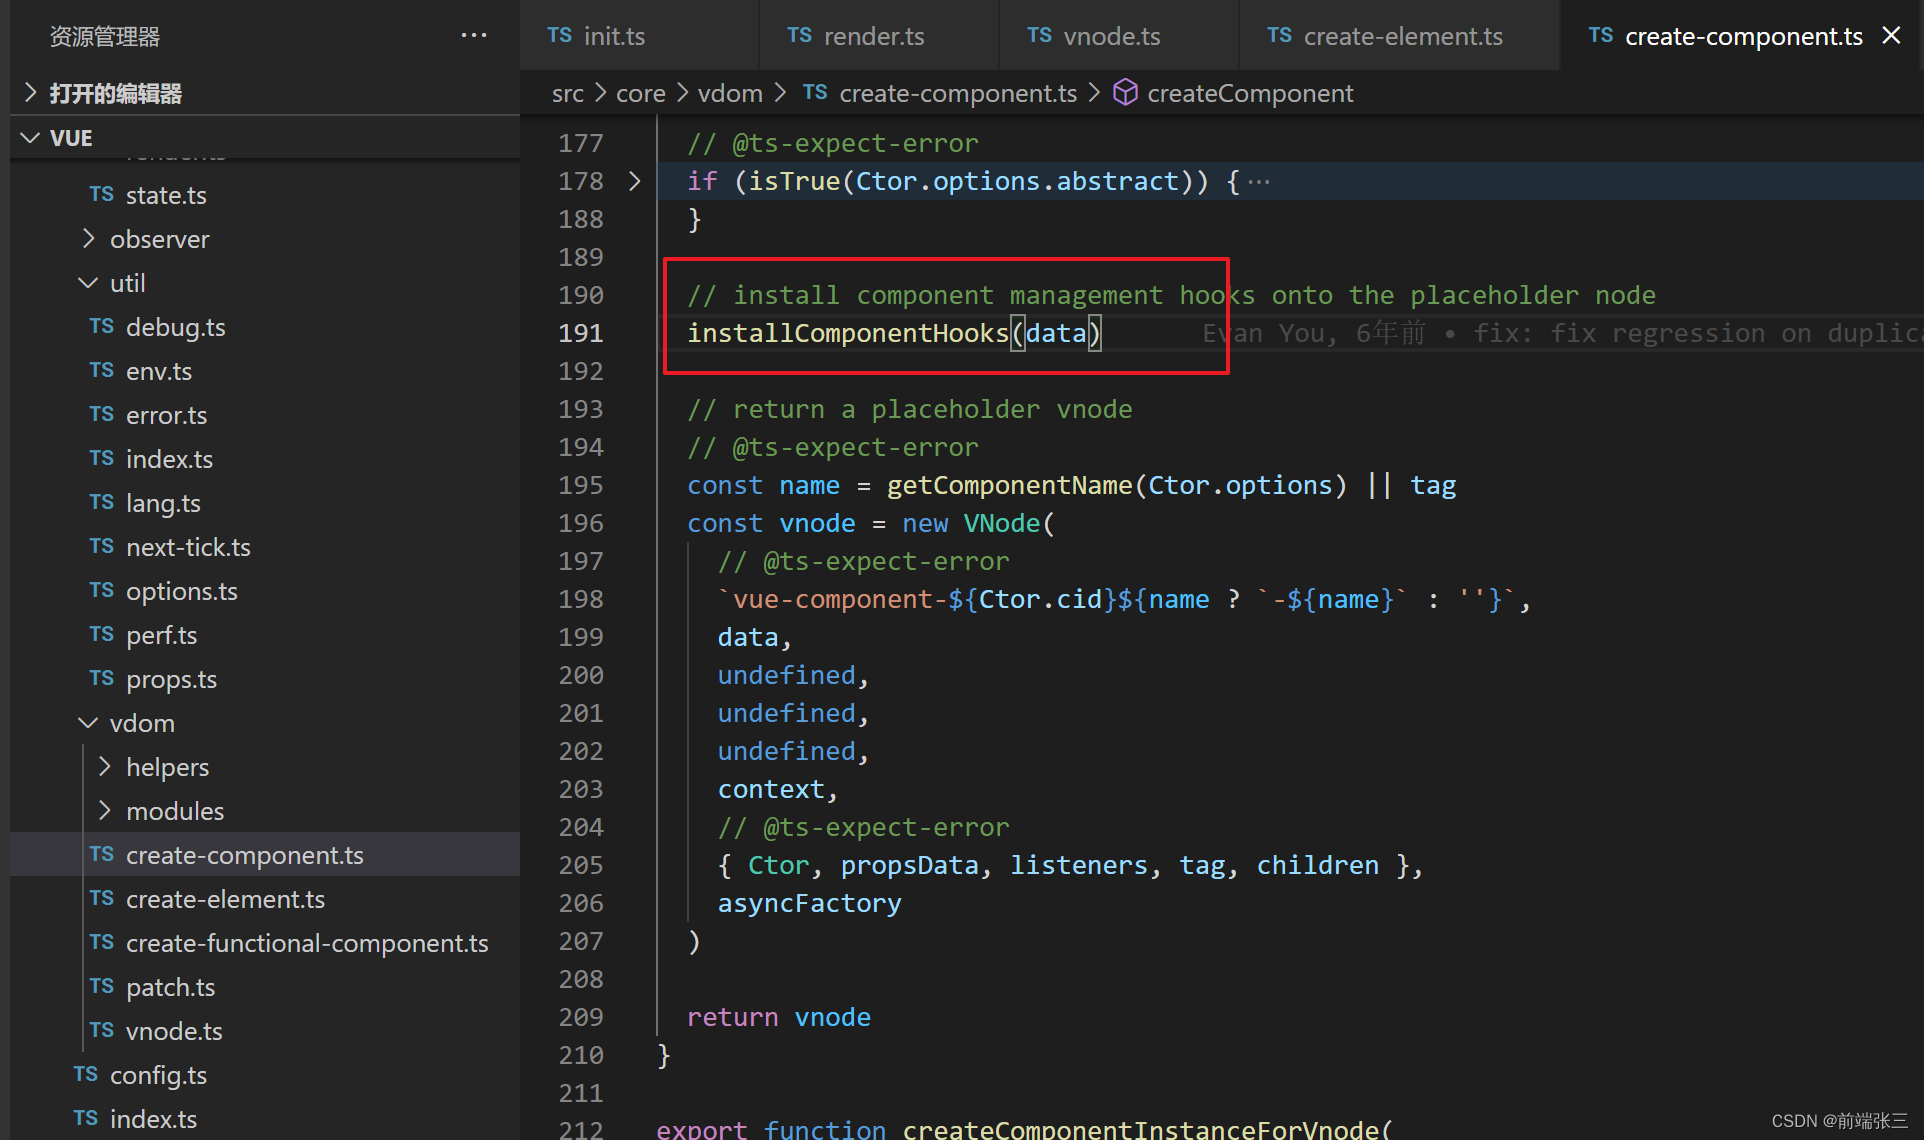Viewport: 1924px width, 1140px height.
Task: Open create-functional-component.ts file
Action: (x=264, y=943)
